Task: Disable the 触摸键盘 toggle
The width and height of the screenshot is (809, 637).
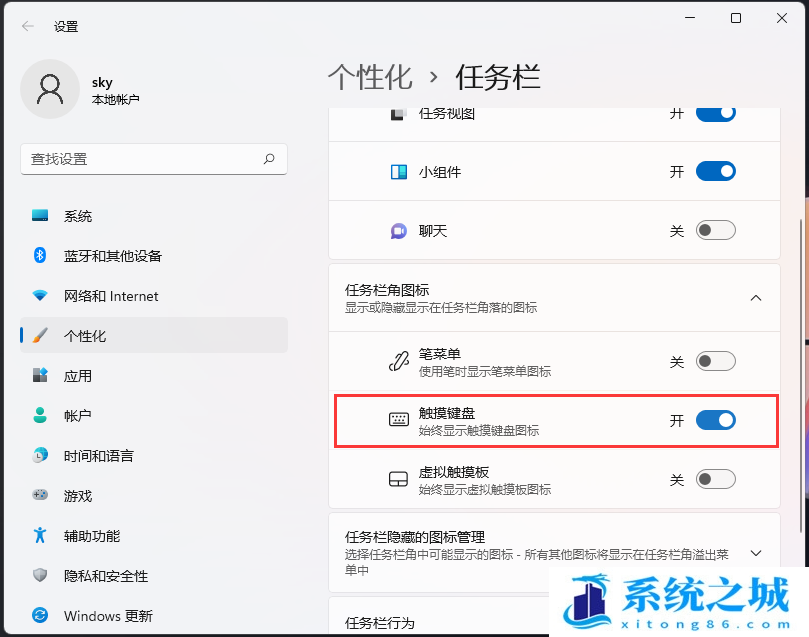Action: click(716, 420)
